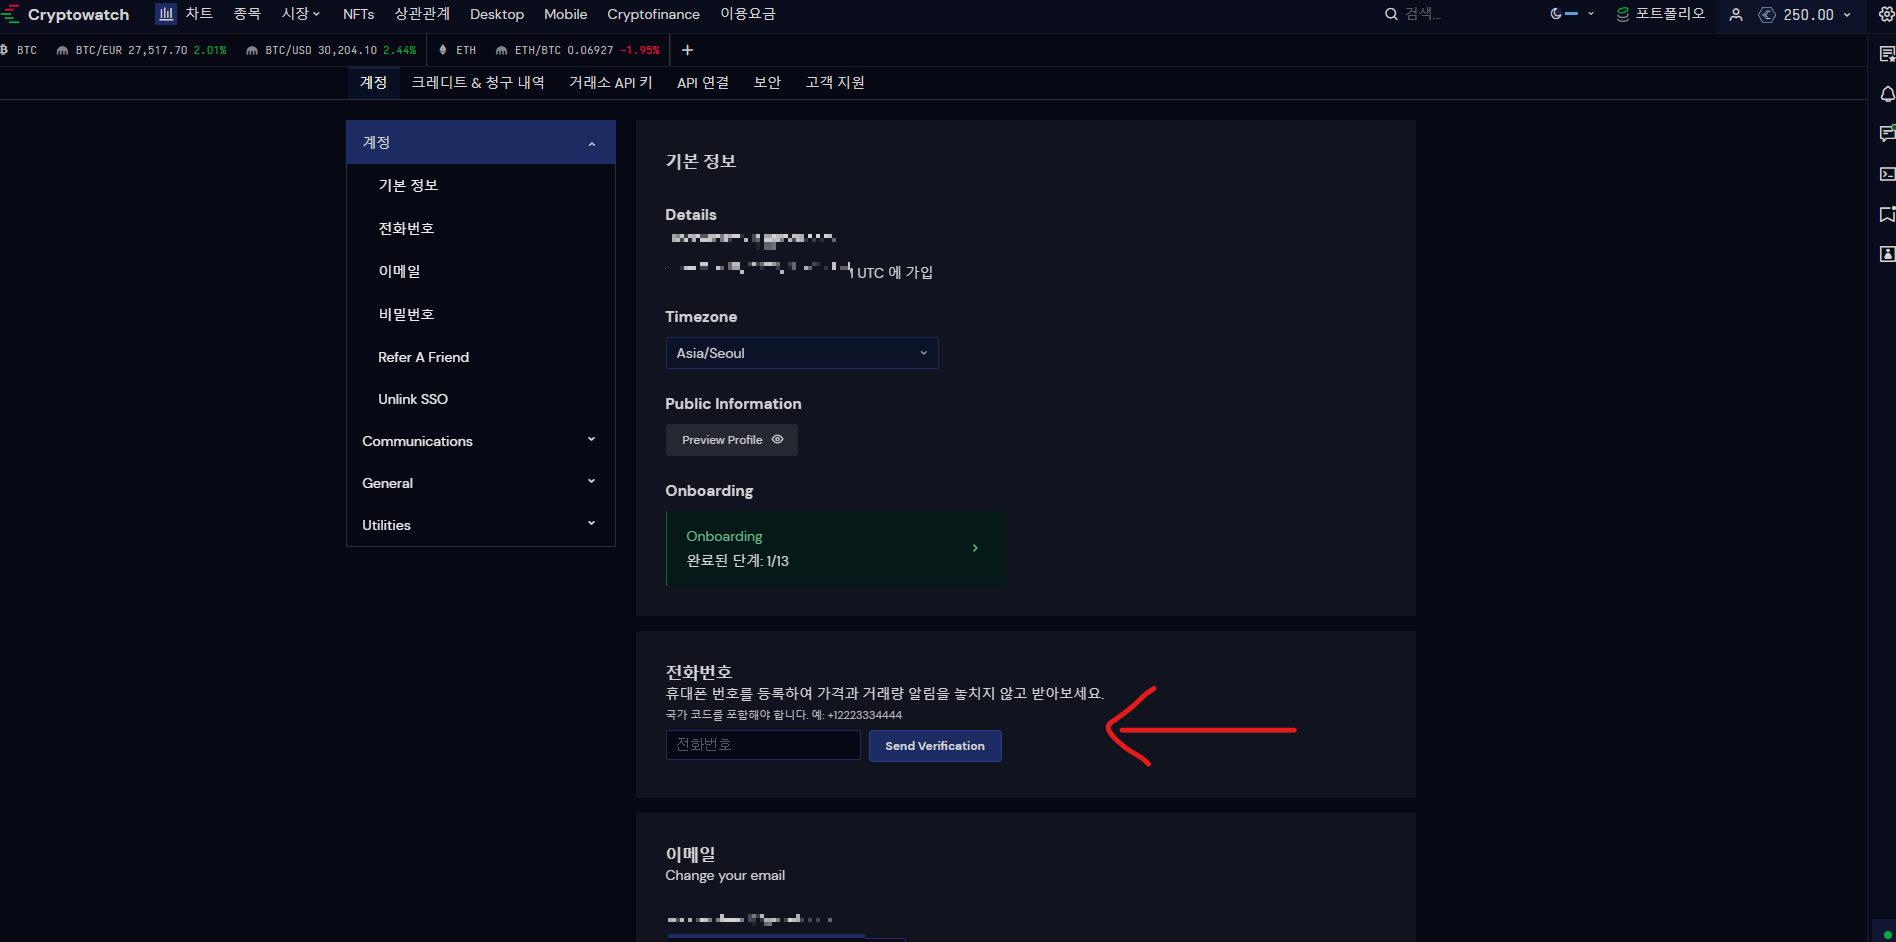Open the theme dropdown arrow
This screenshot has height=942, width=1896.
(1591, 14)
